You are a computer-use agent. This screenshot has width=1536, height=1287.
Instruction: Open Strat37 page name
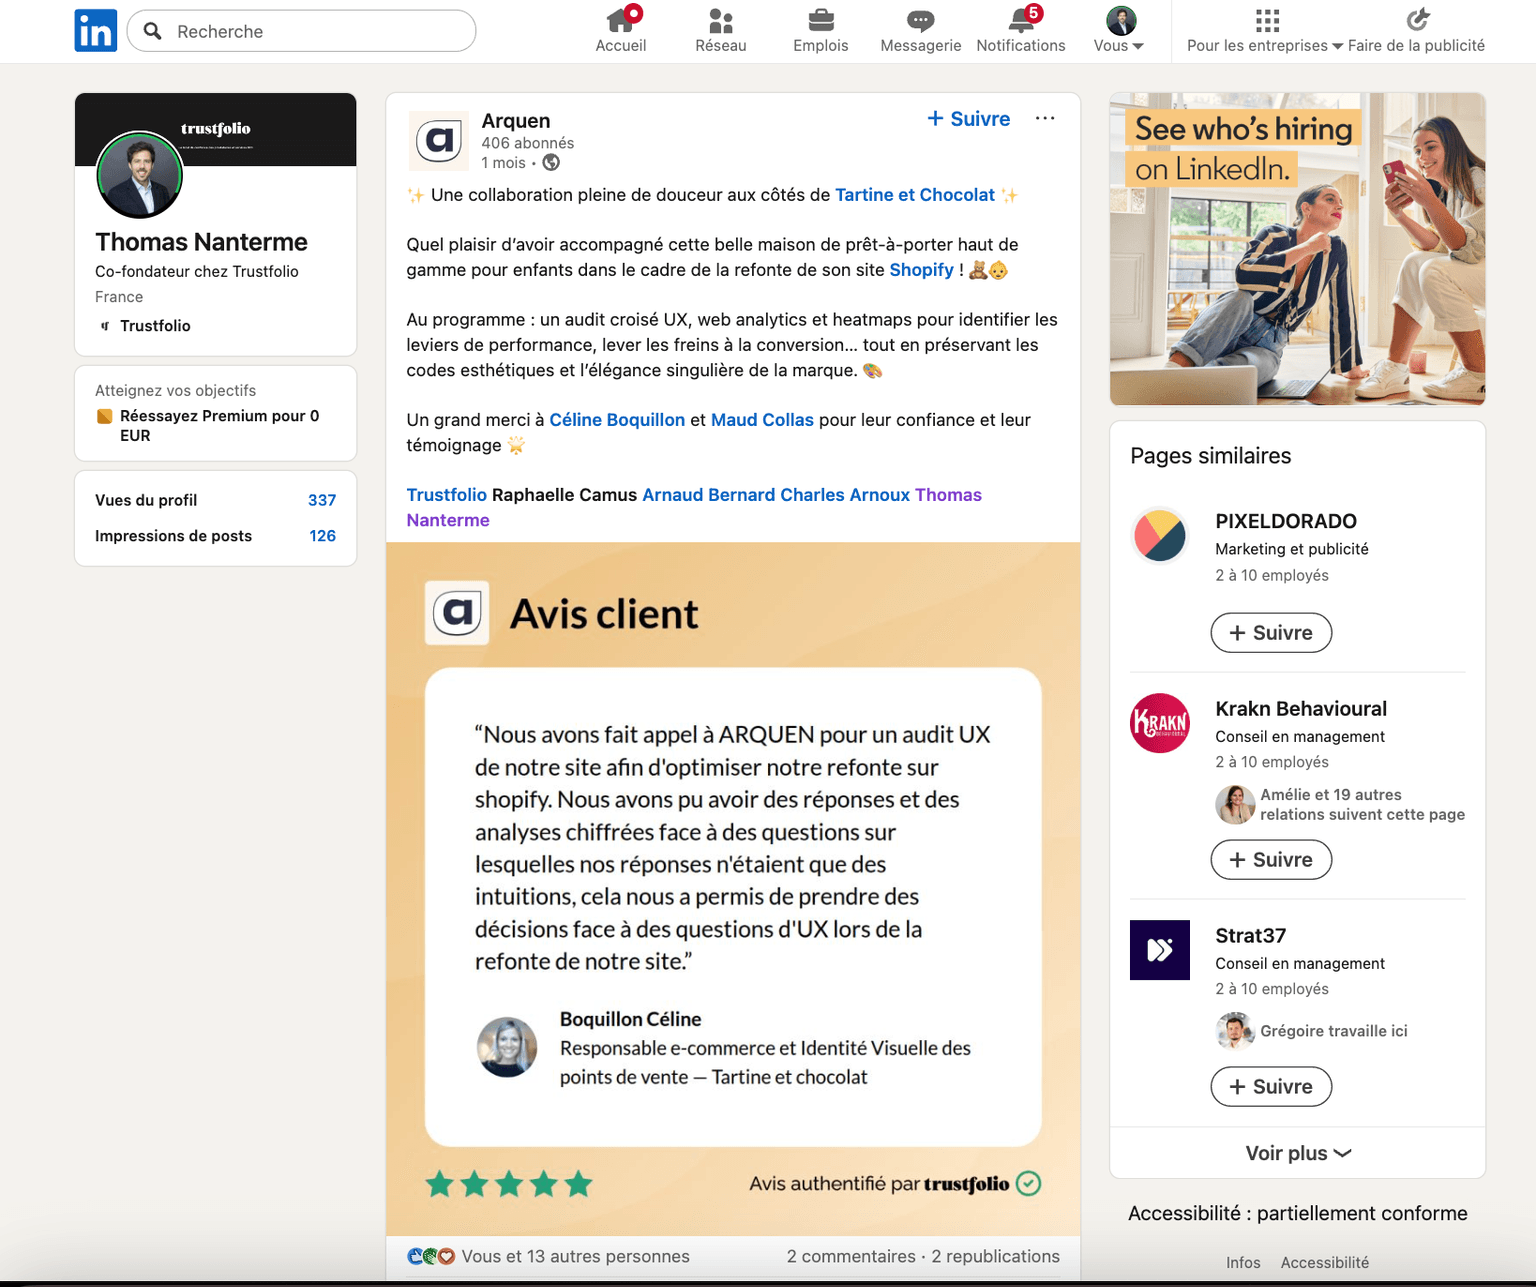pos(1250,935)
